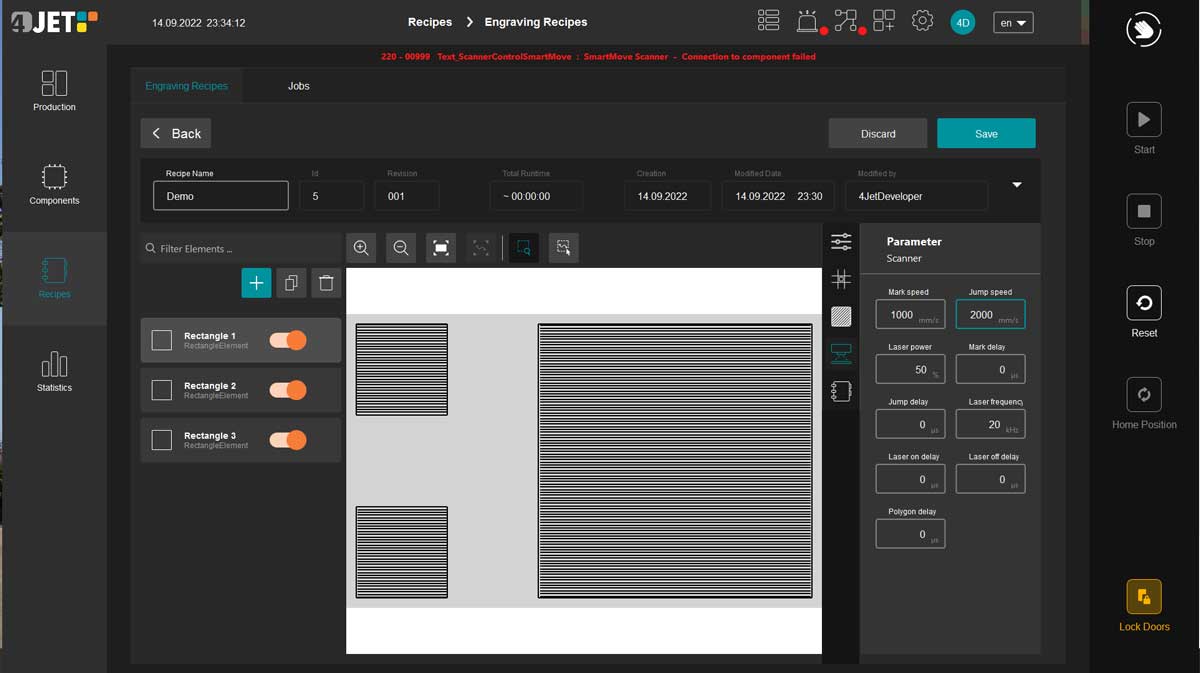Open the grid settings side icon
This screenshot has width=1200, height=673.
pos(841,279)
